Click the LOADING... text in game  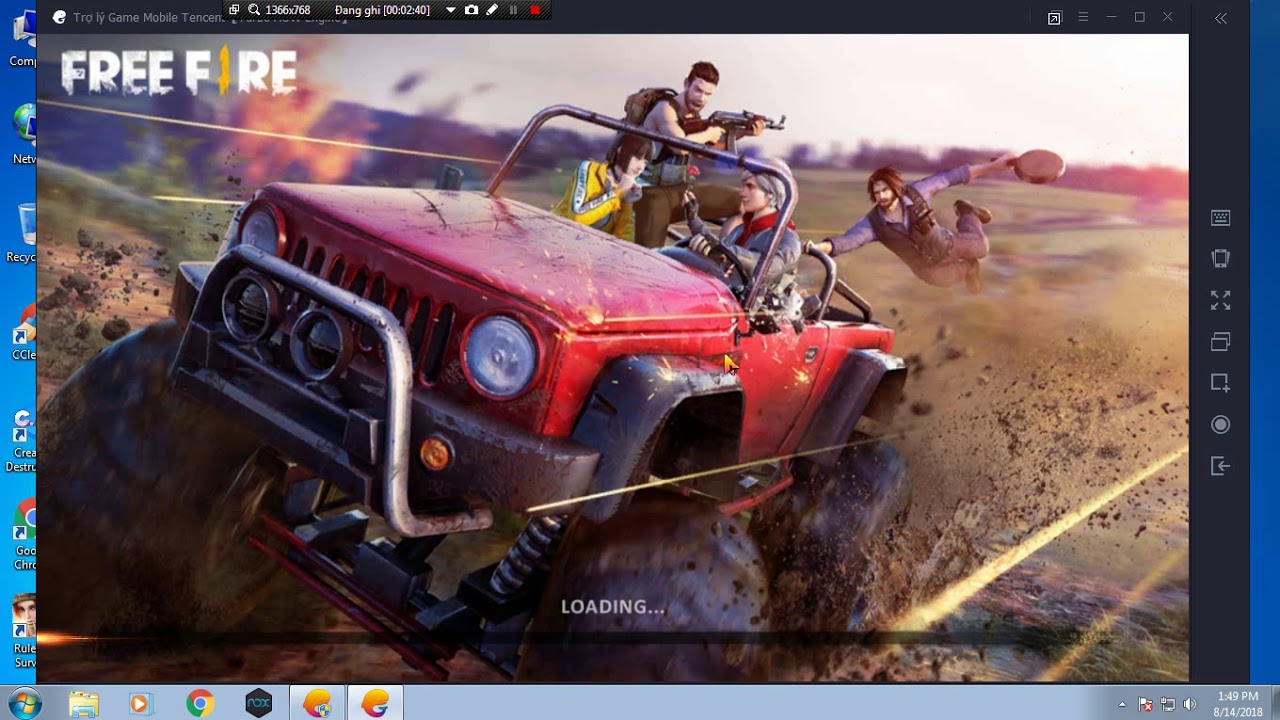(613, 607)
